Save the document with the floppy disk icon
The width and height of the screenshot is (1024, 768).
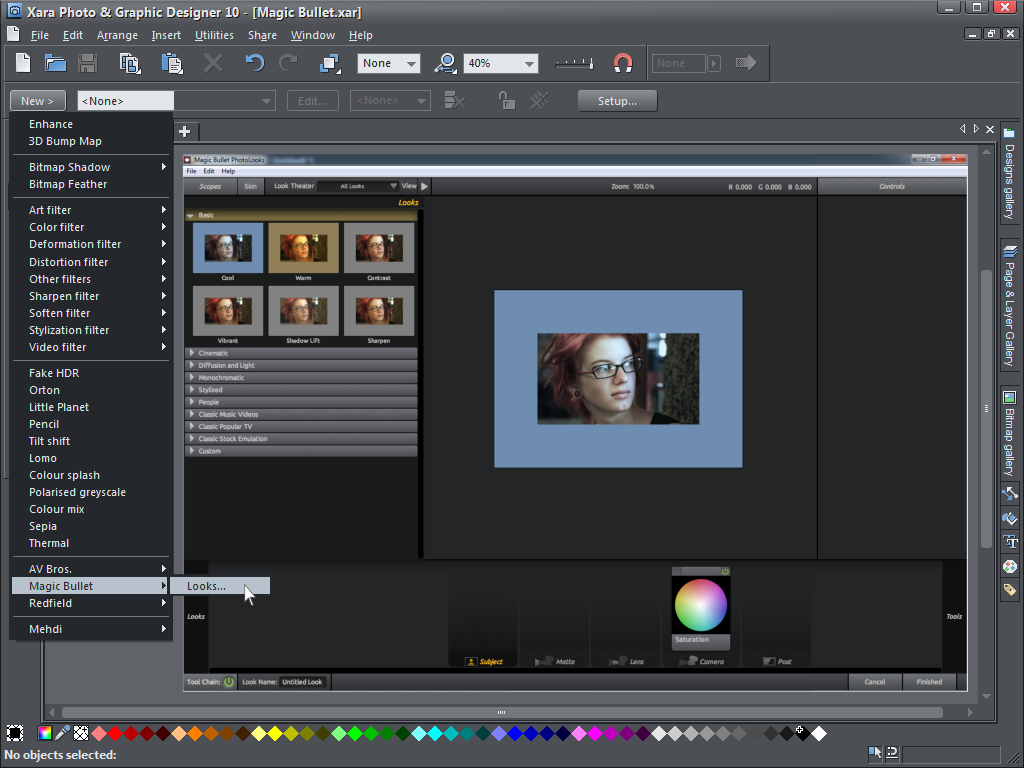coord(88,63)
